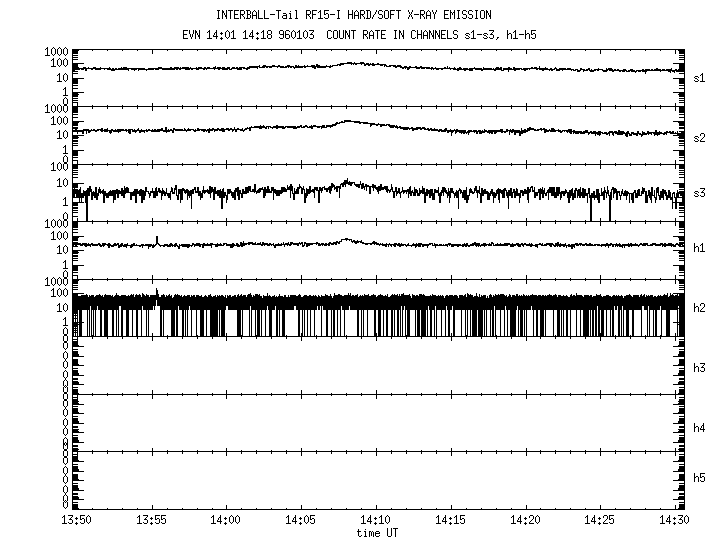Click the h4 channel label
Viewport: 720px width, 550px height.
coord(700,428)
